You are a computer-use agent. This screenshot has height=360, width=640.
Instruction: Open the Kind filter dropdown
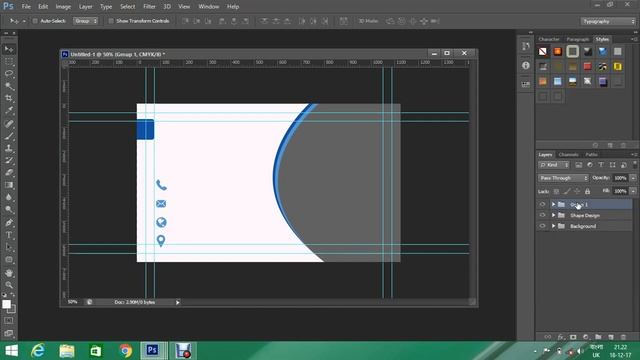[x=554, y=165]
